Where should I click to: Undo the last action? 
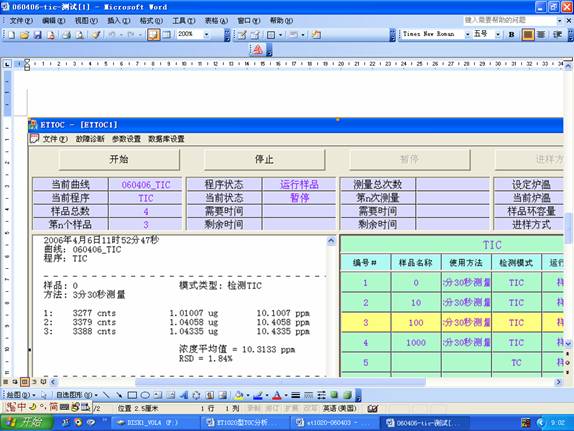click(x=112, y=35)
